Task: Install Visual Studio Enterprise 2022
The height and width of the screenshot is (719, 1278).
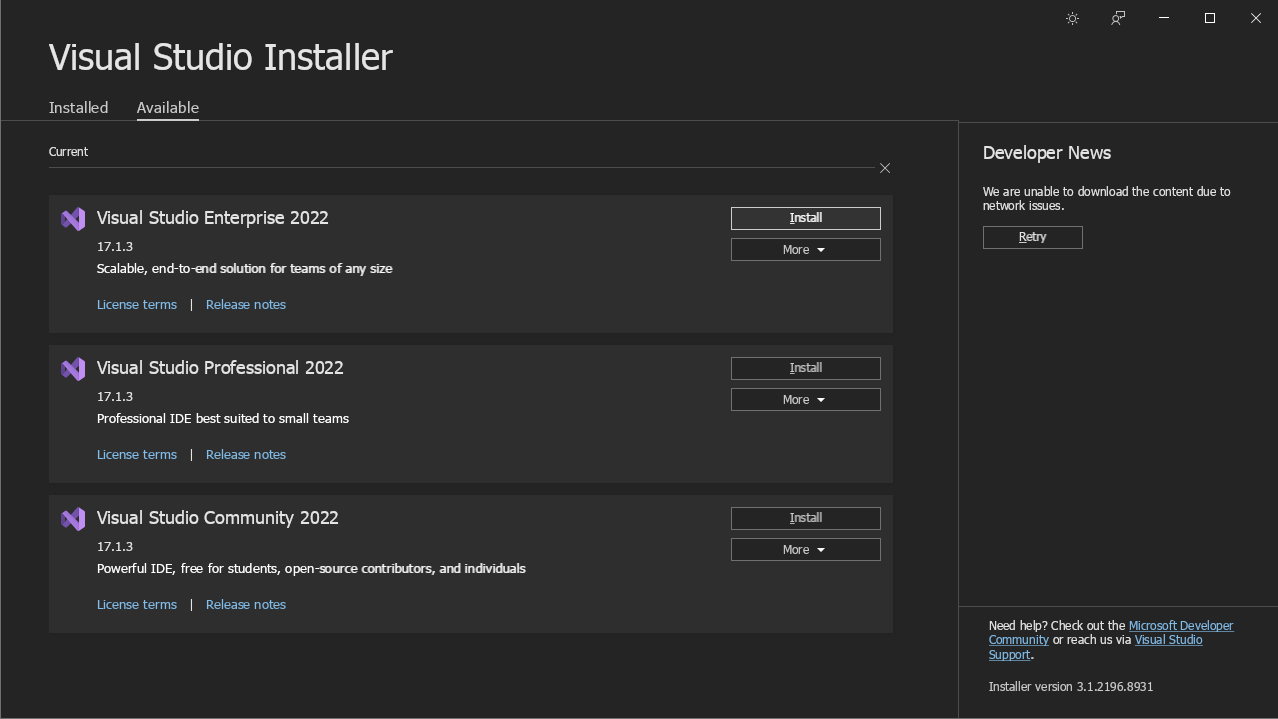Action: click(x=805, y=217)
